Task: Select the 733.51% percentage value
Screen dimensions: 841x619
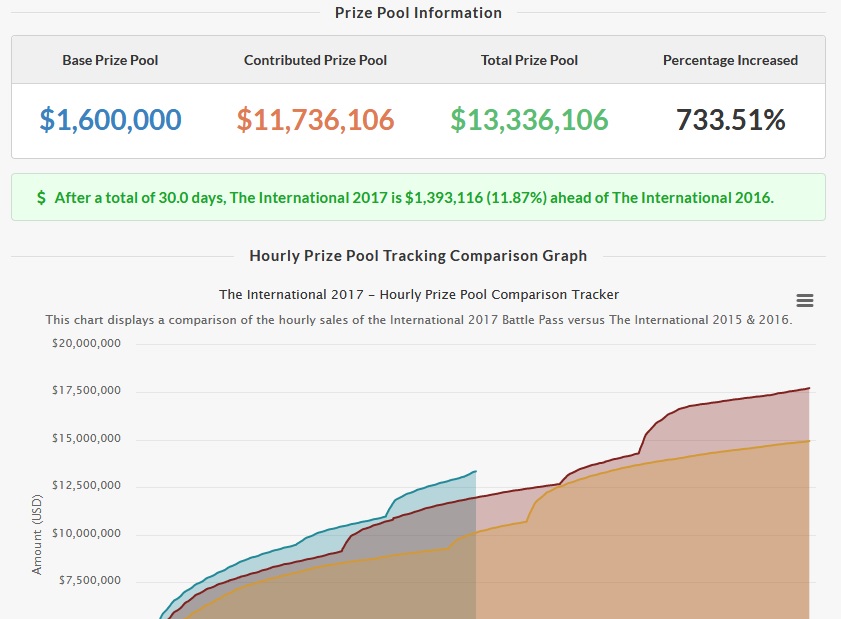Action: (x=731, y=120)
